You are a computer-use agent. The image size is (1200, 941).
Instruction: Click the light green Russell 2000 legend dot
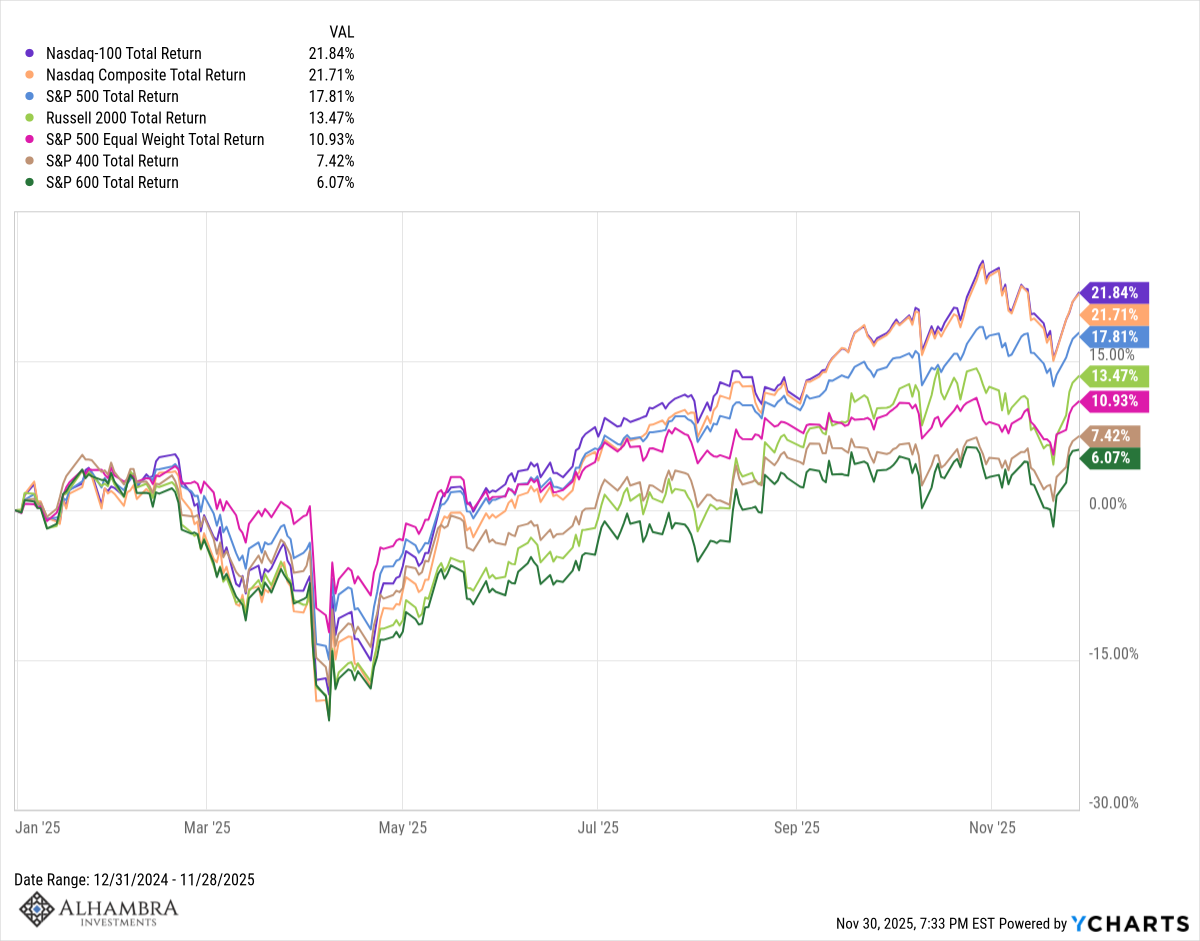point(30,118)
